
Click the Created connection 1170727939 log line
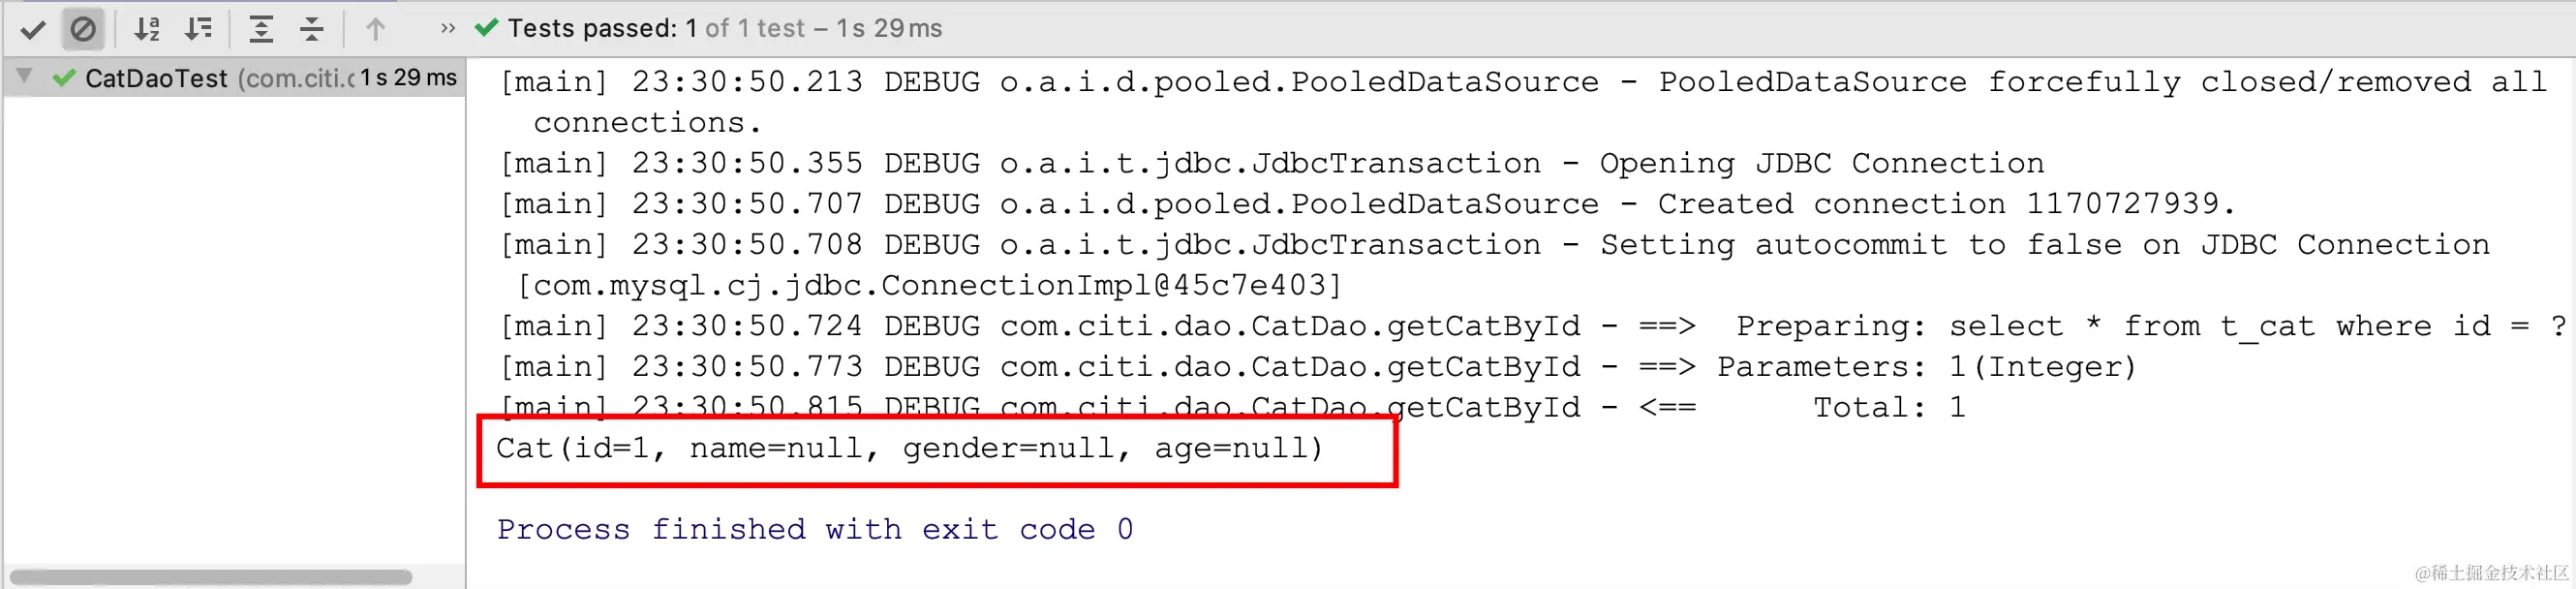[x=1367, y=204]
